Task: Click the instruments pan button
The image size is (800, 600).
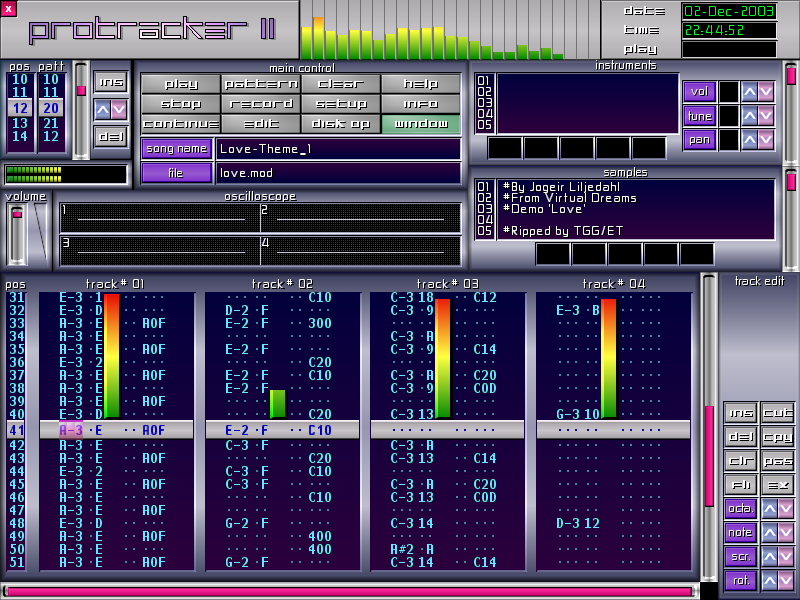Action: coord(699,140)
